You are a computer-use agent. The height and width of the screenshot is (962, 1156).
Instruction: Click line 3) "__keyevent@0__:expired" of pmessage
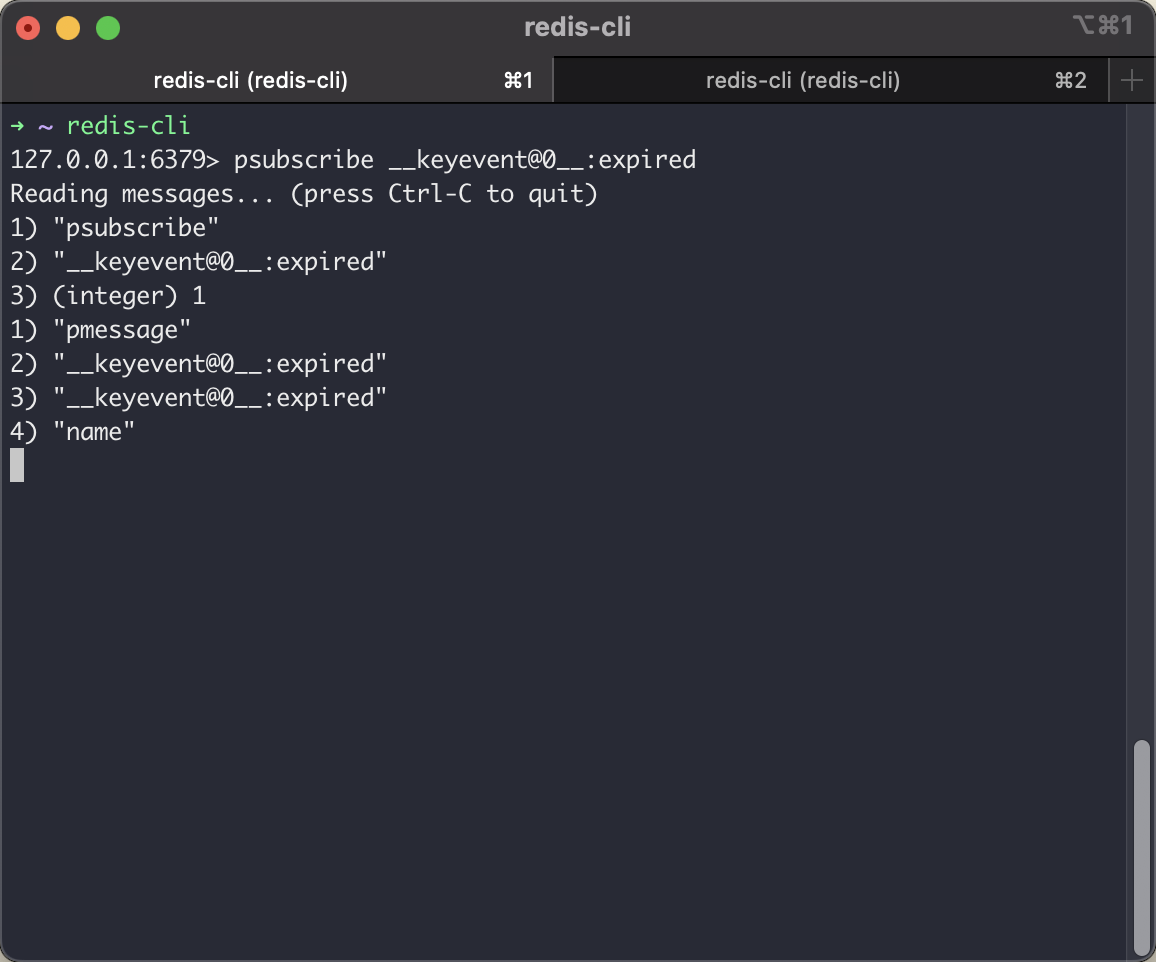pyautogui.click(x=198, y=397)
